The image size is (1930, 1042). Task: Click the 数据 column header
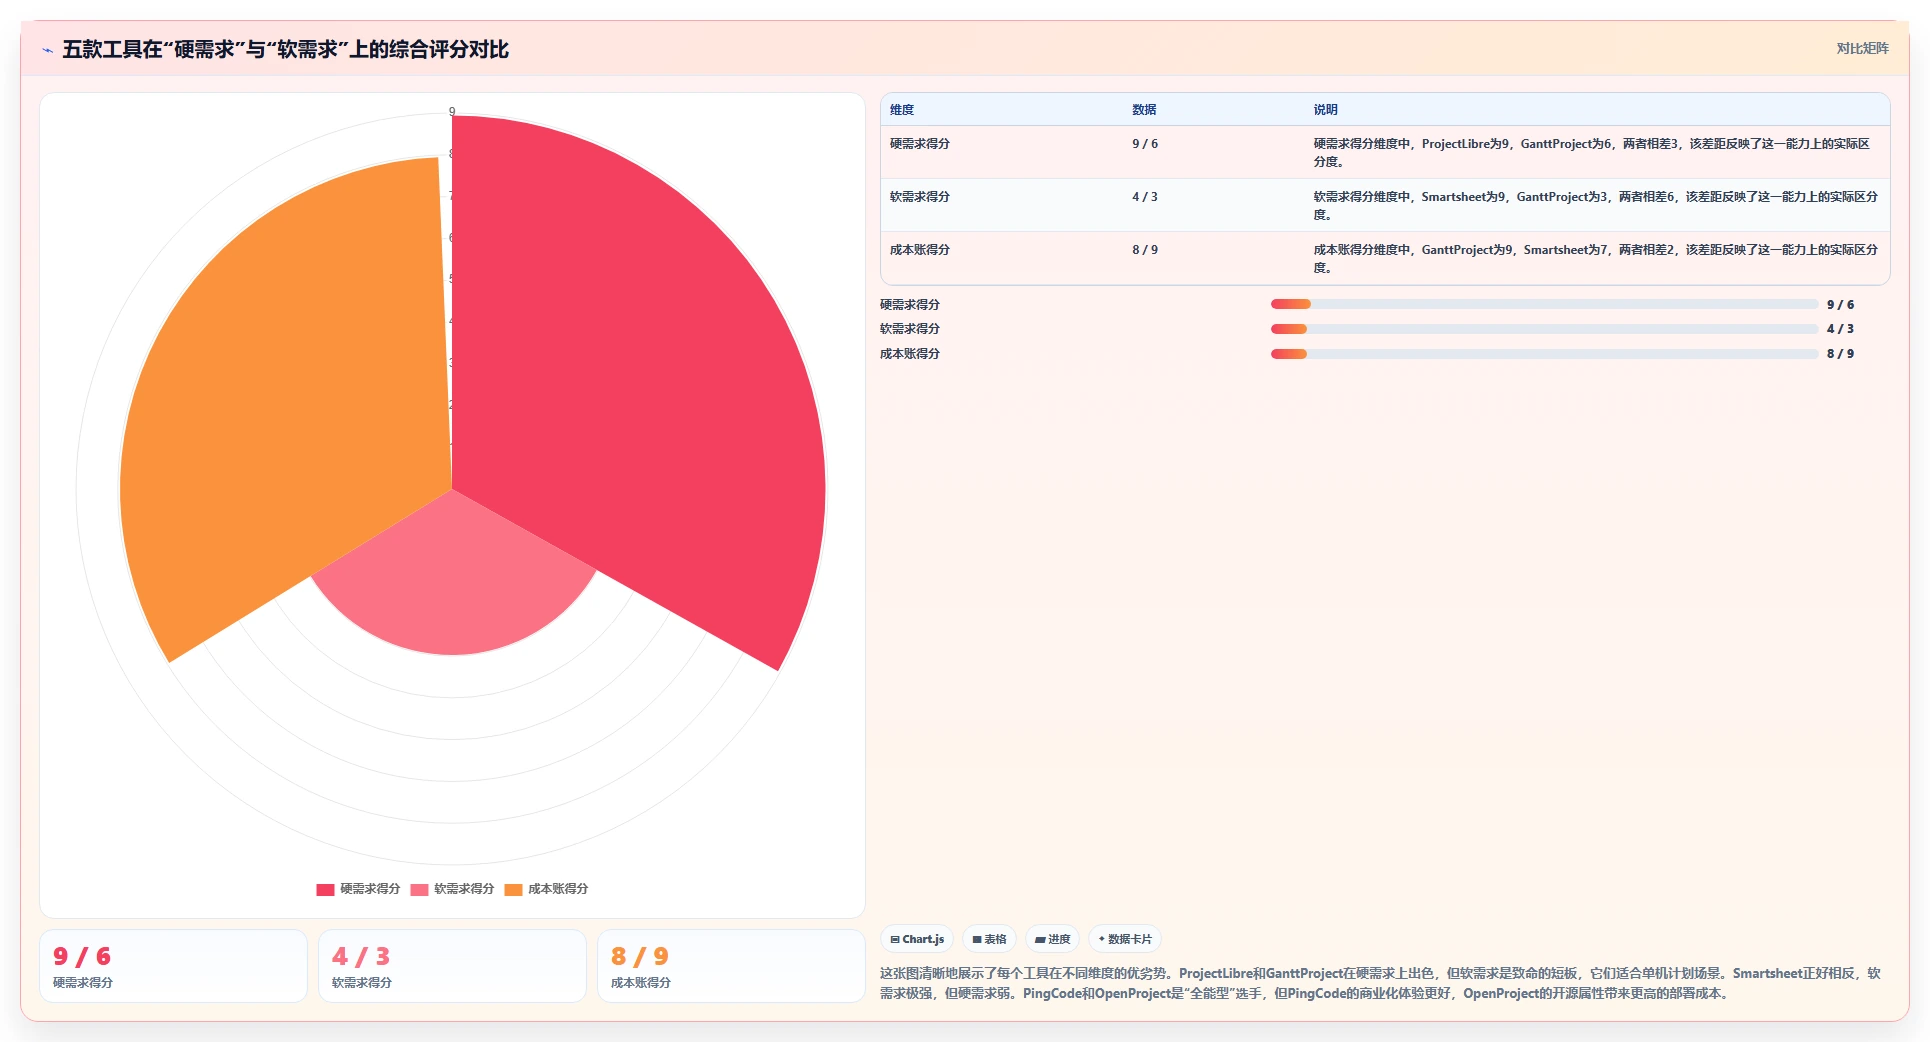point(1144,110)
